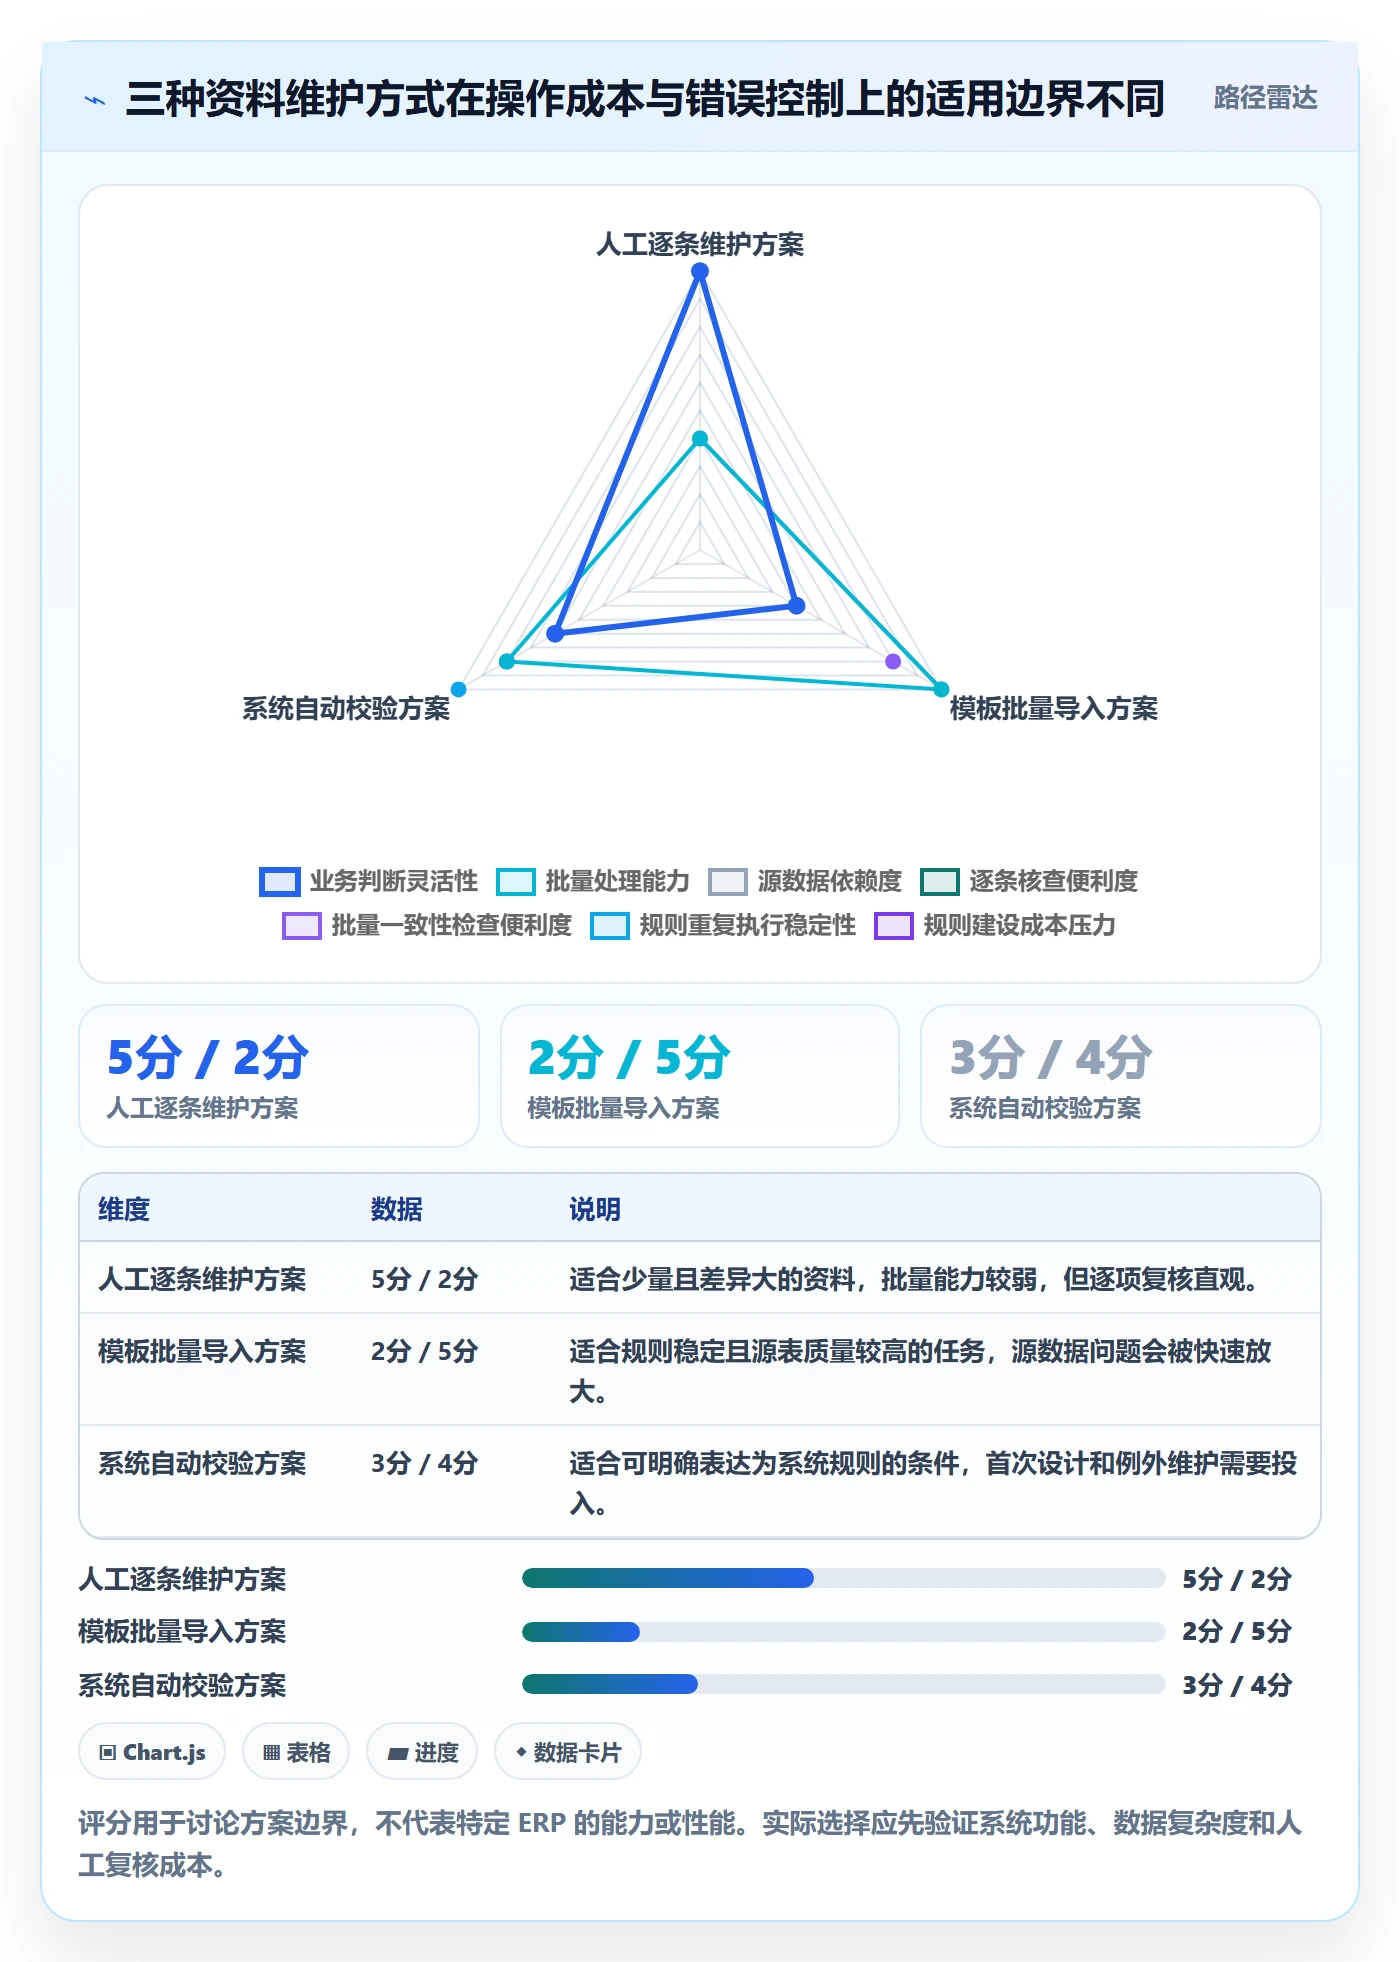This screenshot has width=1400, height=1962.
Task: Click the 系统自动校验方案 progress bar
Action: (843, 1685)
